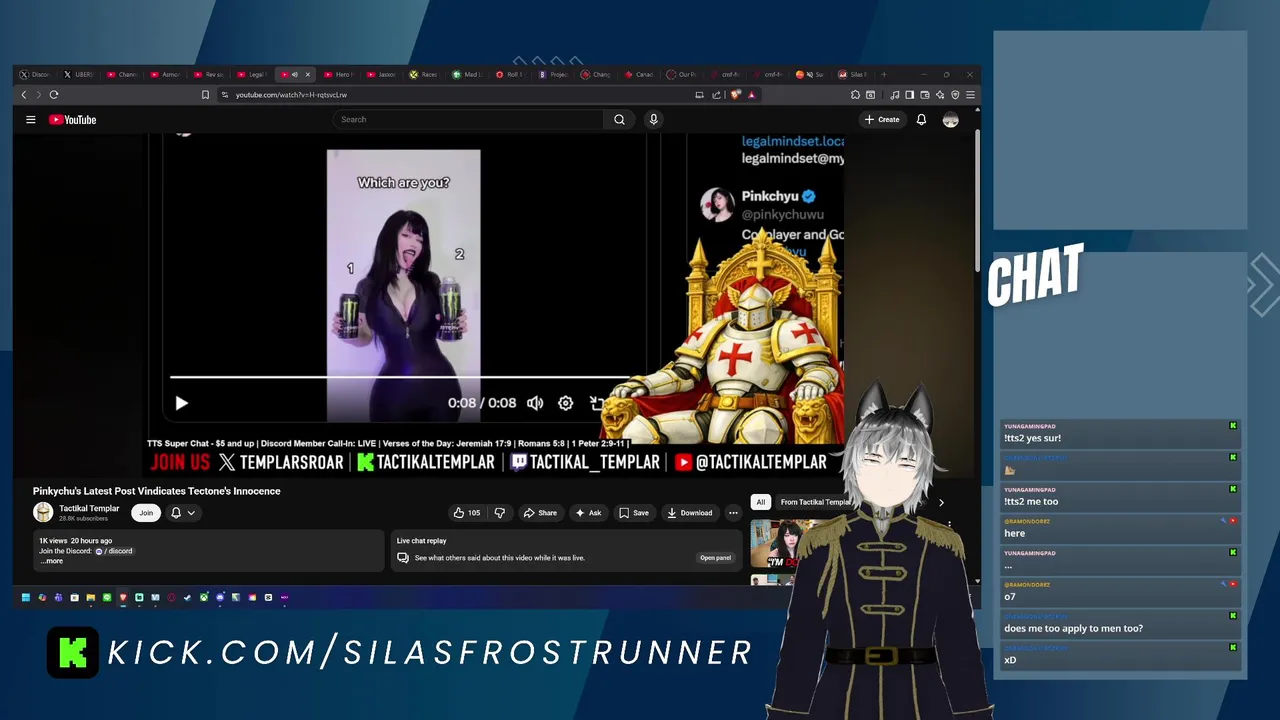Viewport: 1280px width, 720px height.
Task: Select the 'All' filter chip
Action: pyautogui.click(x=761, y=502)
